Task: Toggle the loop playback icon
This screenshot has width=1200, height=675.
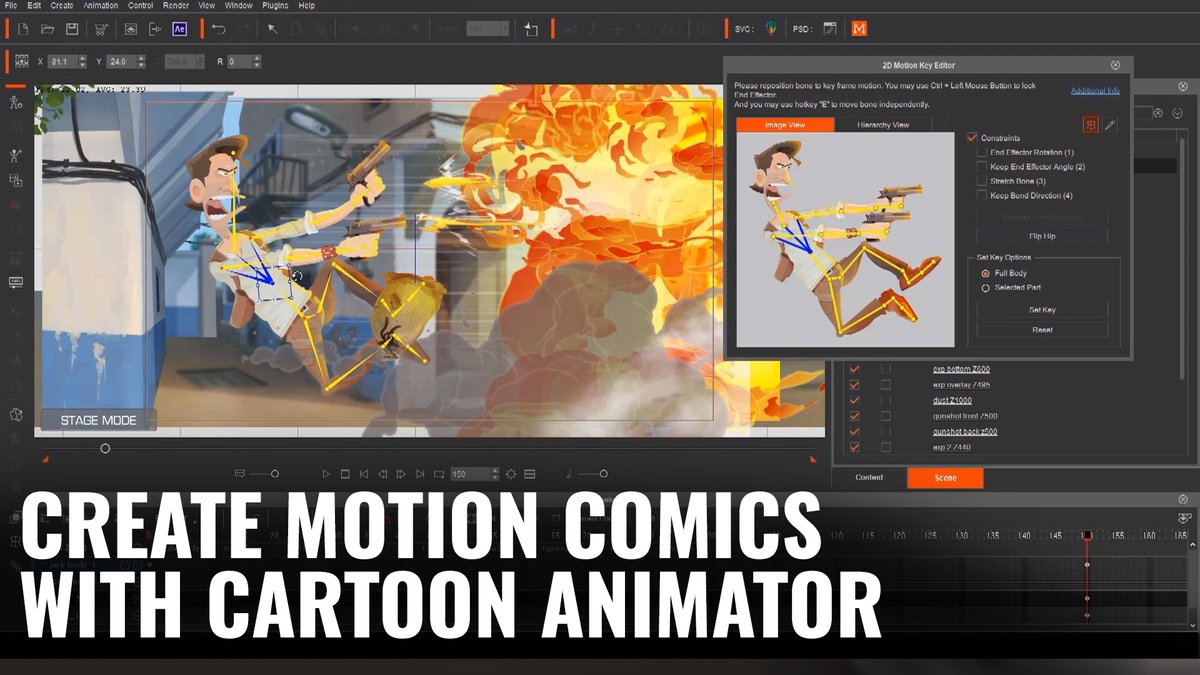Action: coord(438,474)
